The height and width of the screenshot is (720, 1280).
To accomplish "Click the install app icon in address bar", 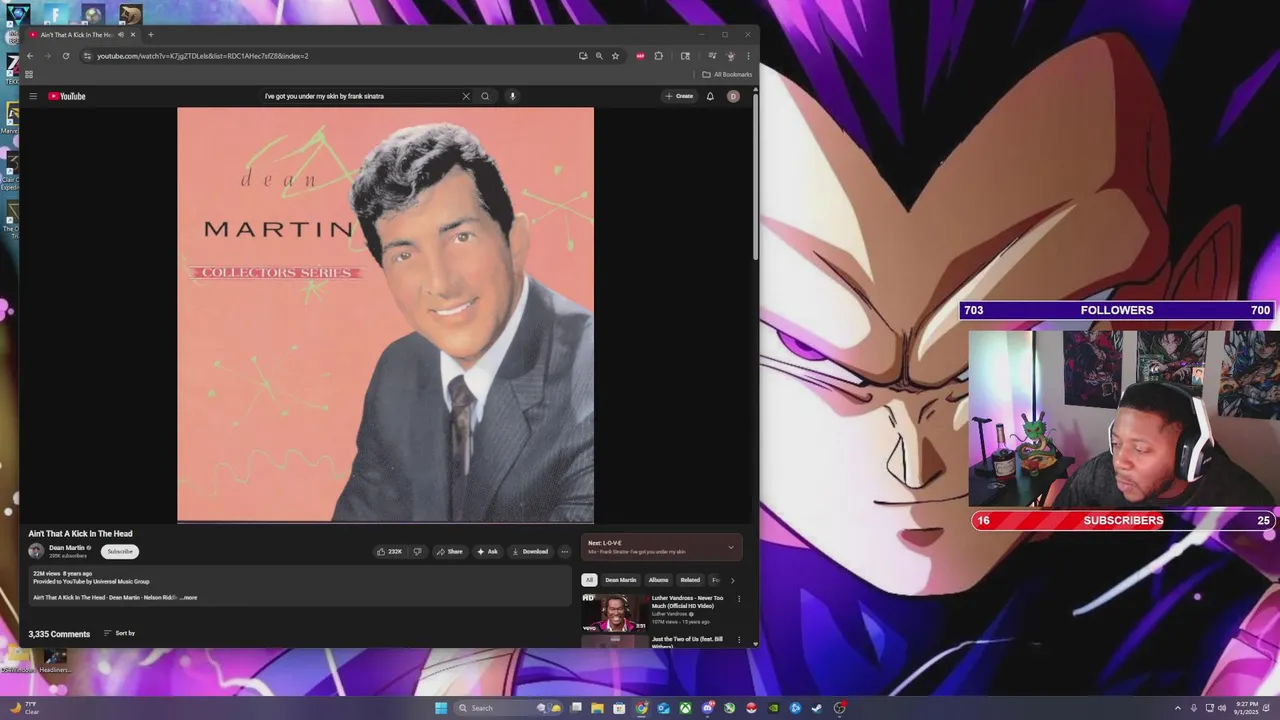I will tap(583, 56).
